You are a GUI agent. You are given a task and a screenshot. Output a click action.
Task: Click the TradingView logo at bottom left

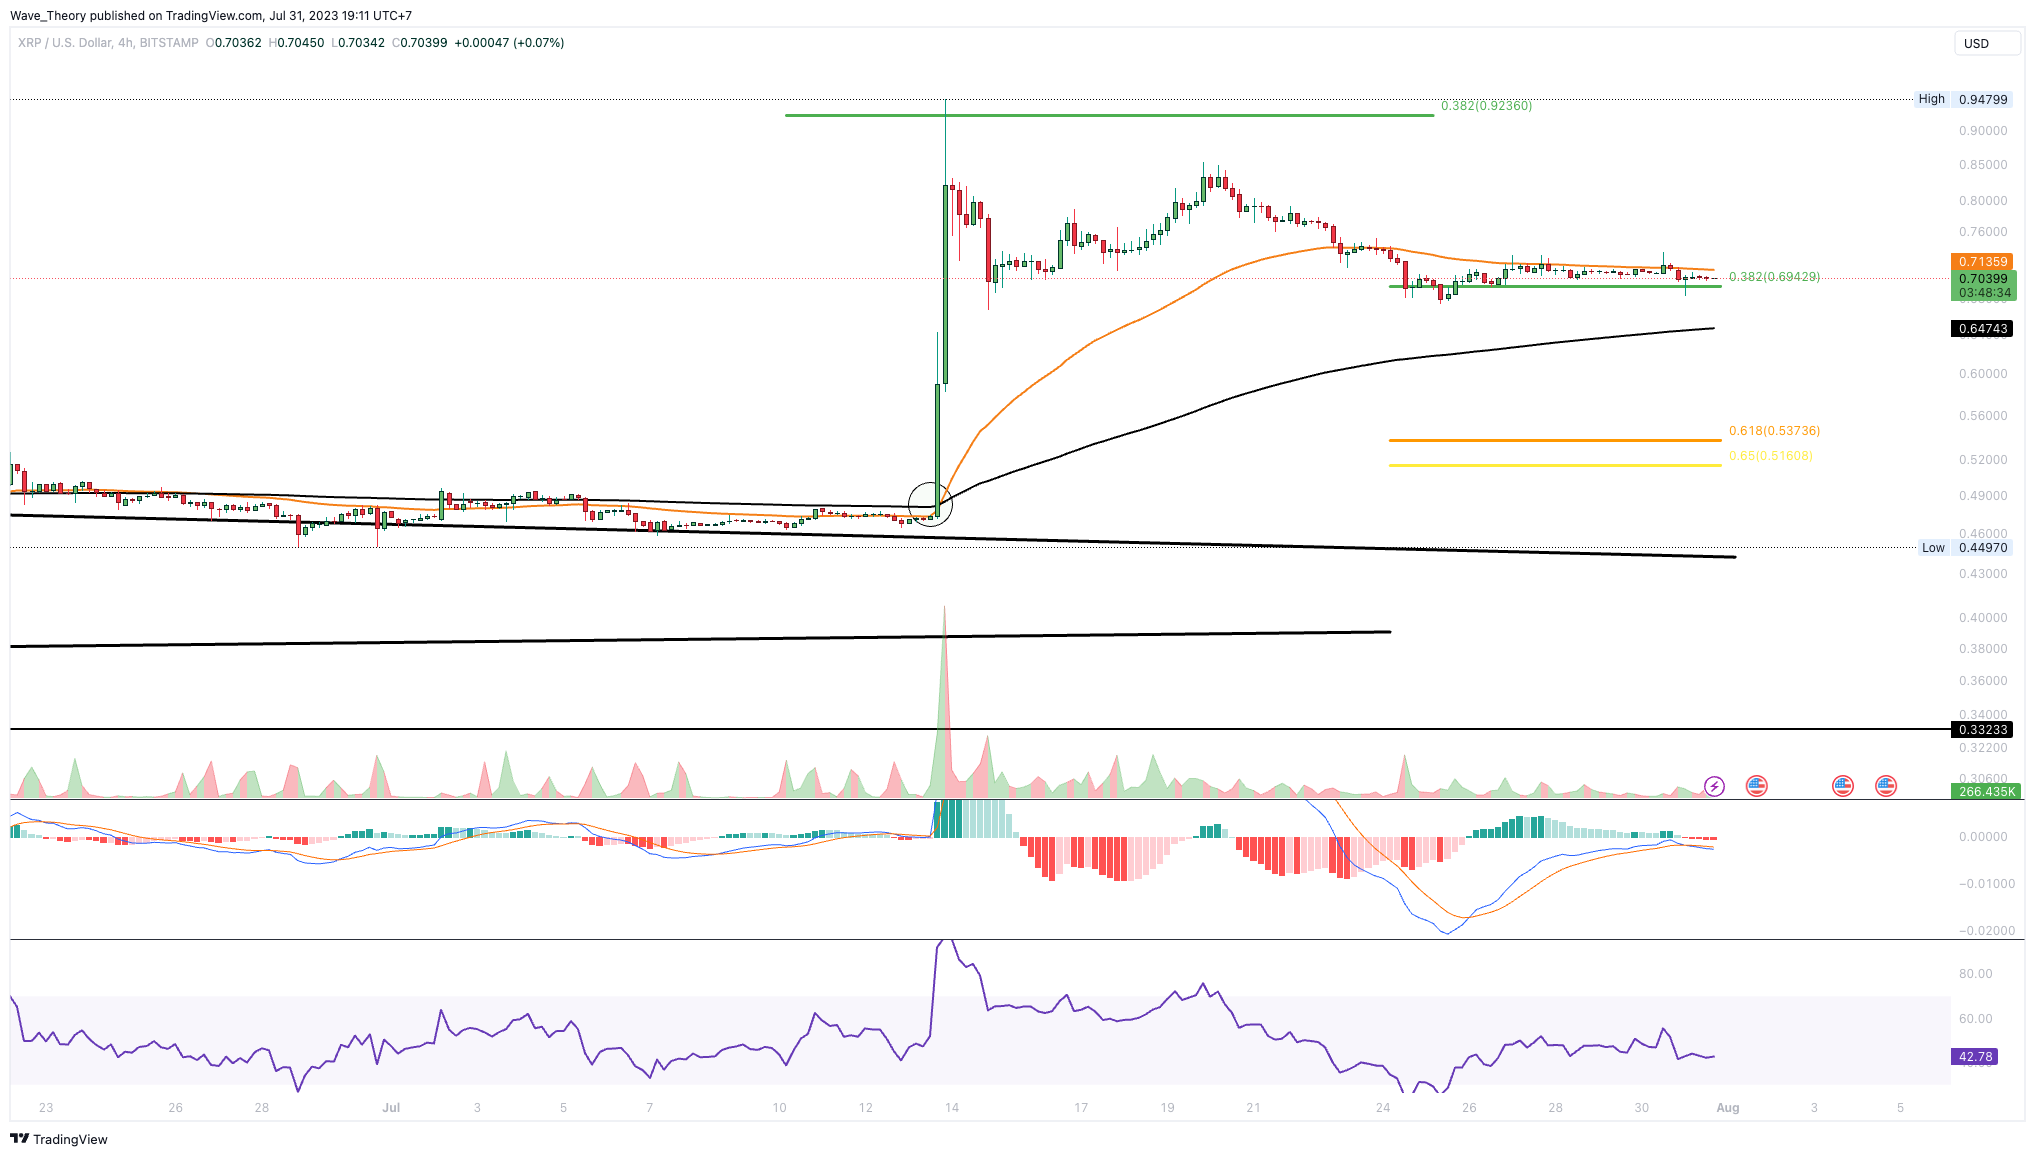click(x=59, y=1139)
